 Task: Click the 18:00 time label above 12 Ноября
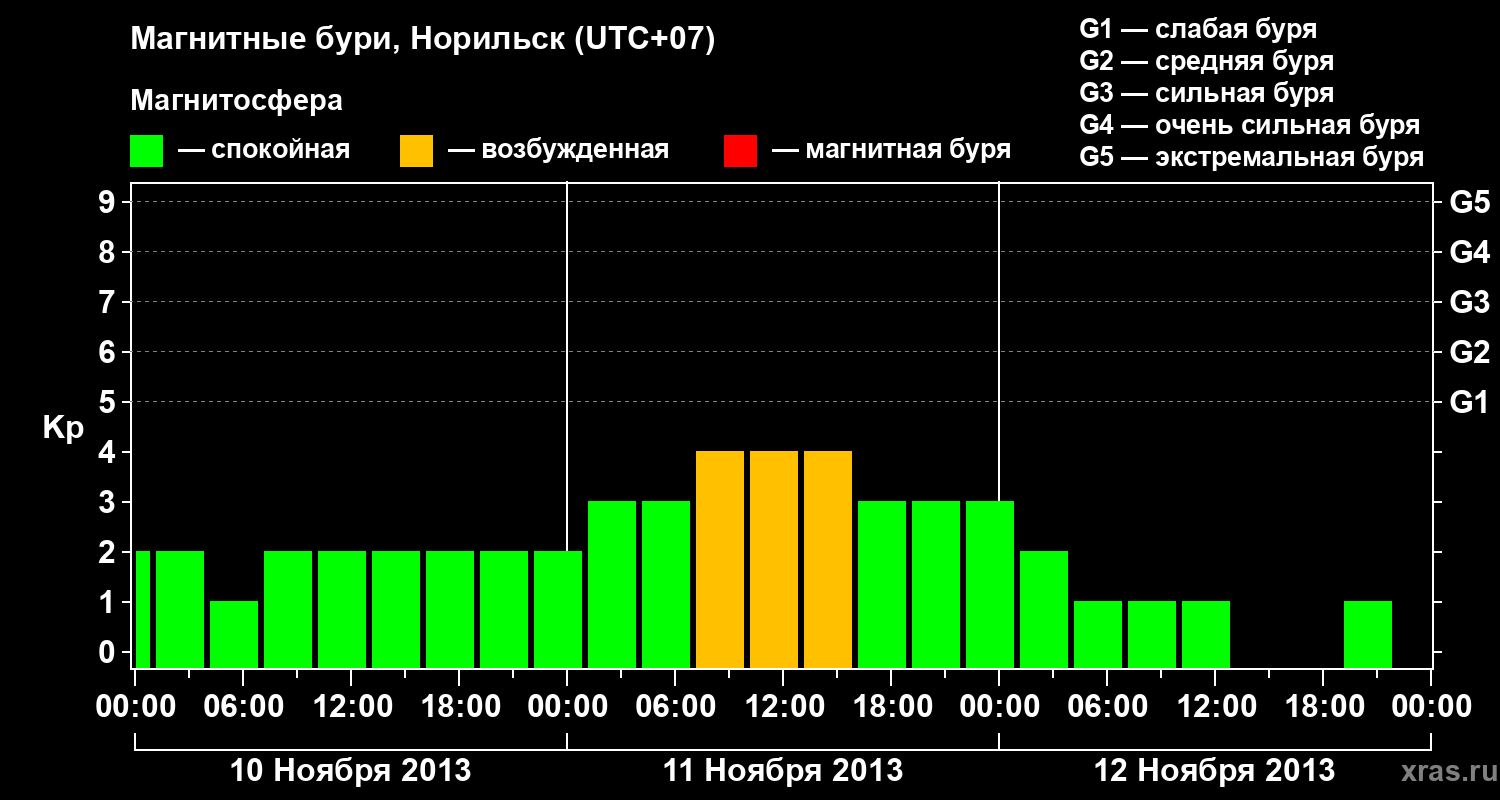(1323, 707)
